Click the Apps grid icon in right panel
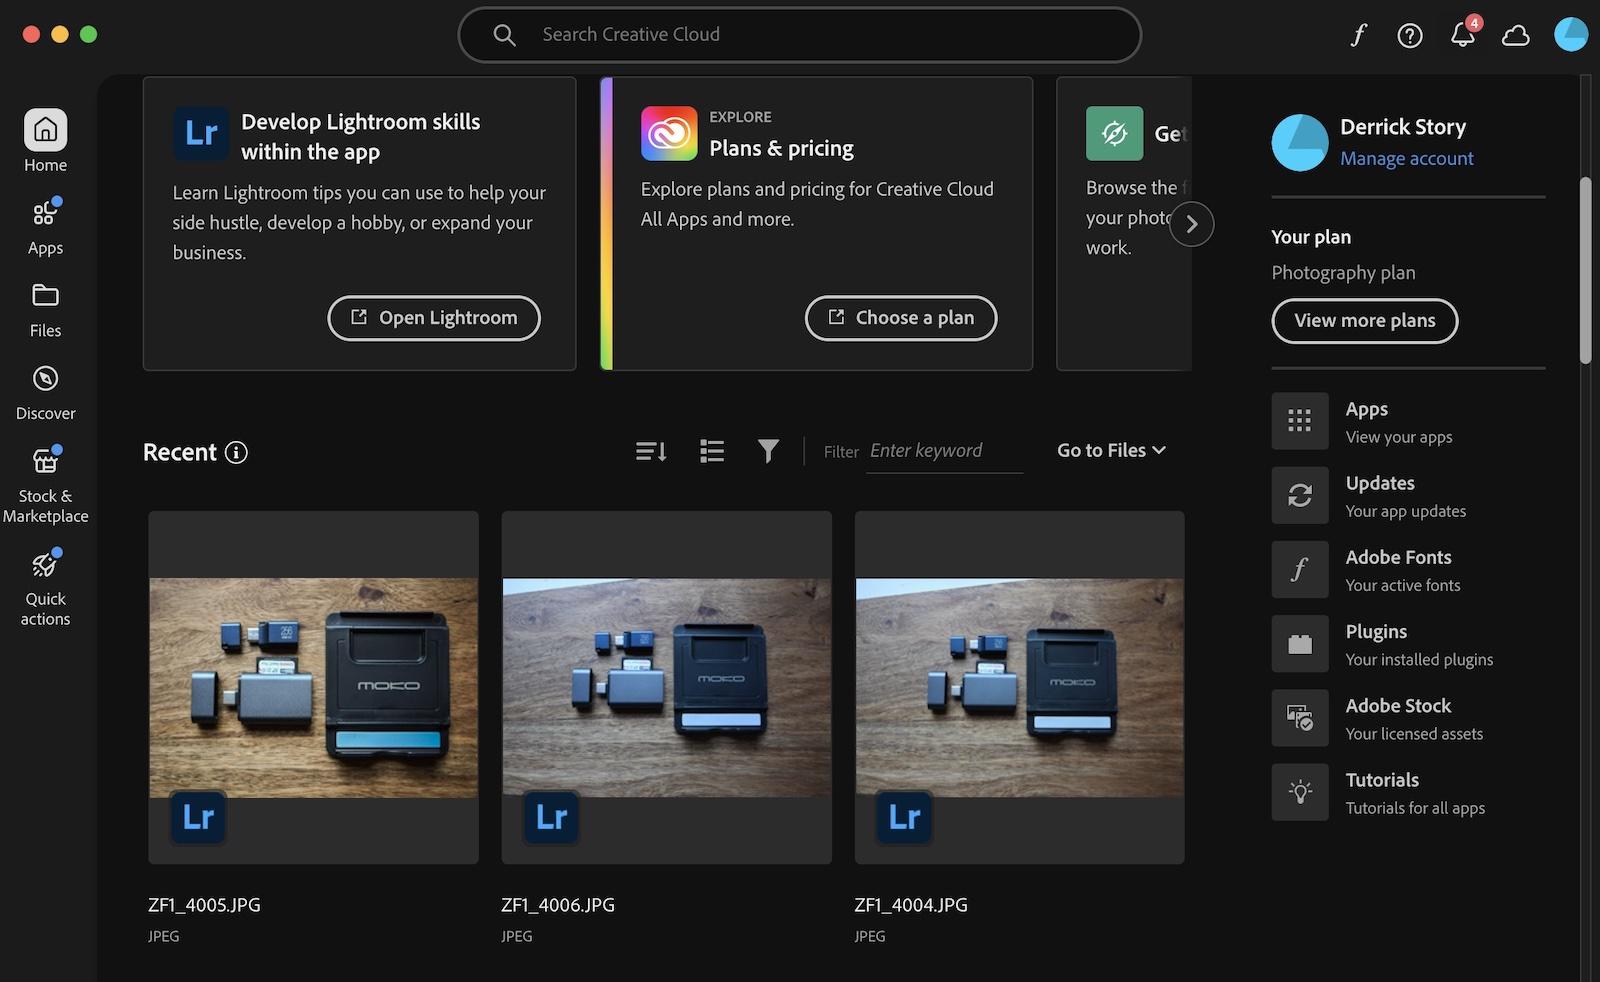The width and height of the screenshot is (1600, 982). (1300, 421)
